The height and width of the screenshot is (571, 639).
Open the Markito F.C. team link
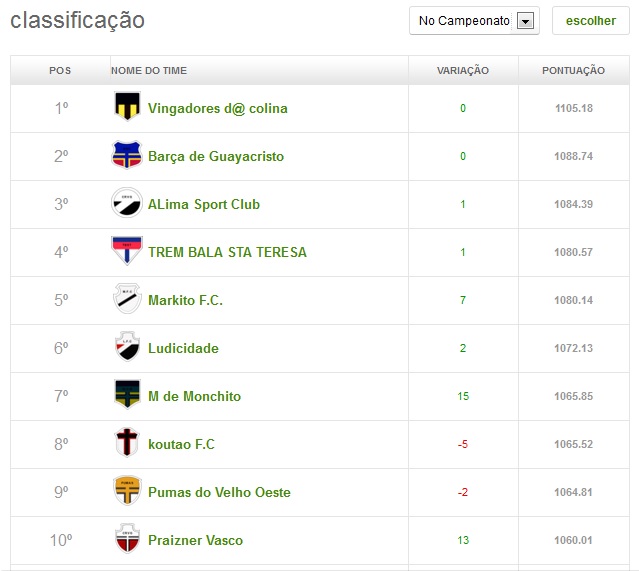[185, 300]
